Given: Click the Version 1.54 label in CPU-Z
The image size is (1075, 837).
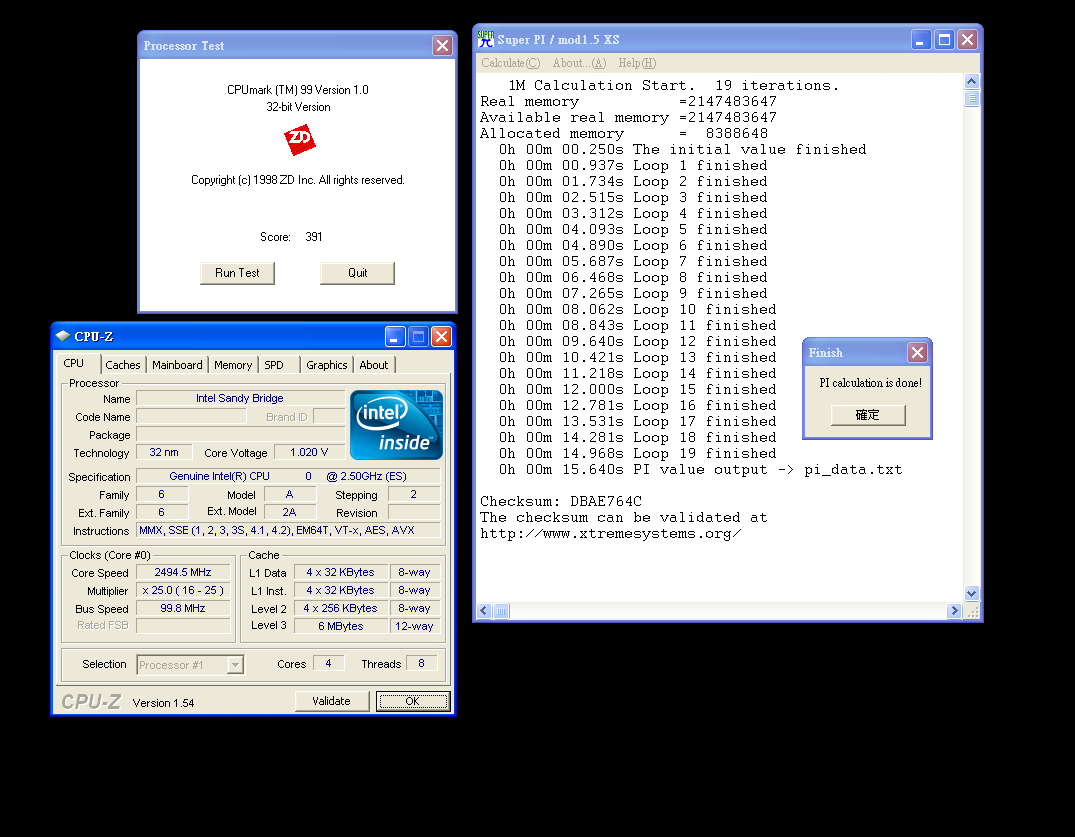Looking at the screenshot, I should click(x=163, y=703).
